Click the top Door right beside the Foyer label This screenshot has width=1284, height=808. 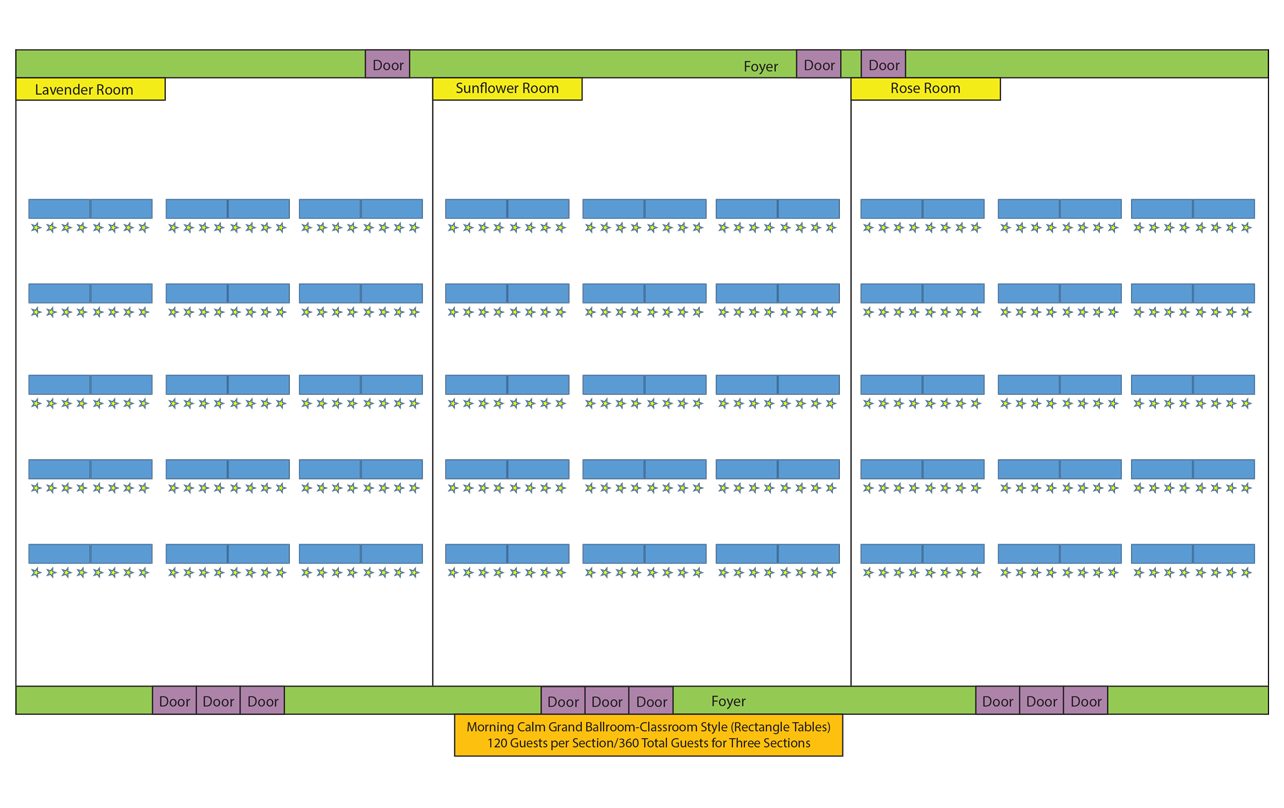(x=819, y=64)
